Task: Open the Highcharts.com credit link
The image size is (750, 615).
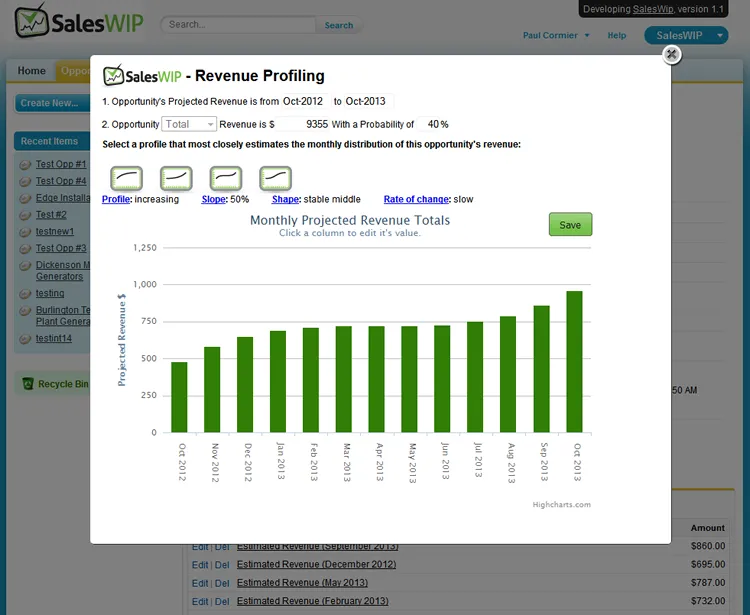Action: point(562,505)
